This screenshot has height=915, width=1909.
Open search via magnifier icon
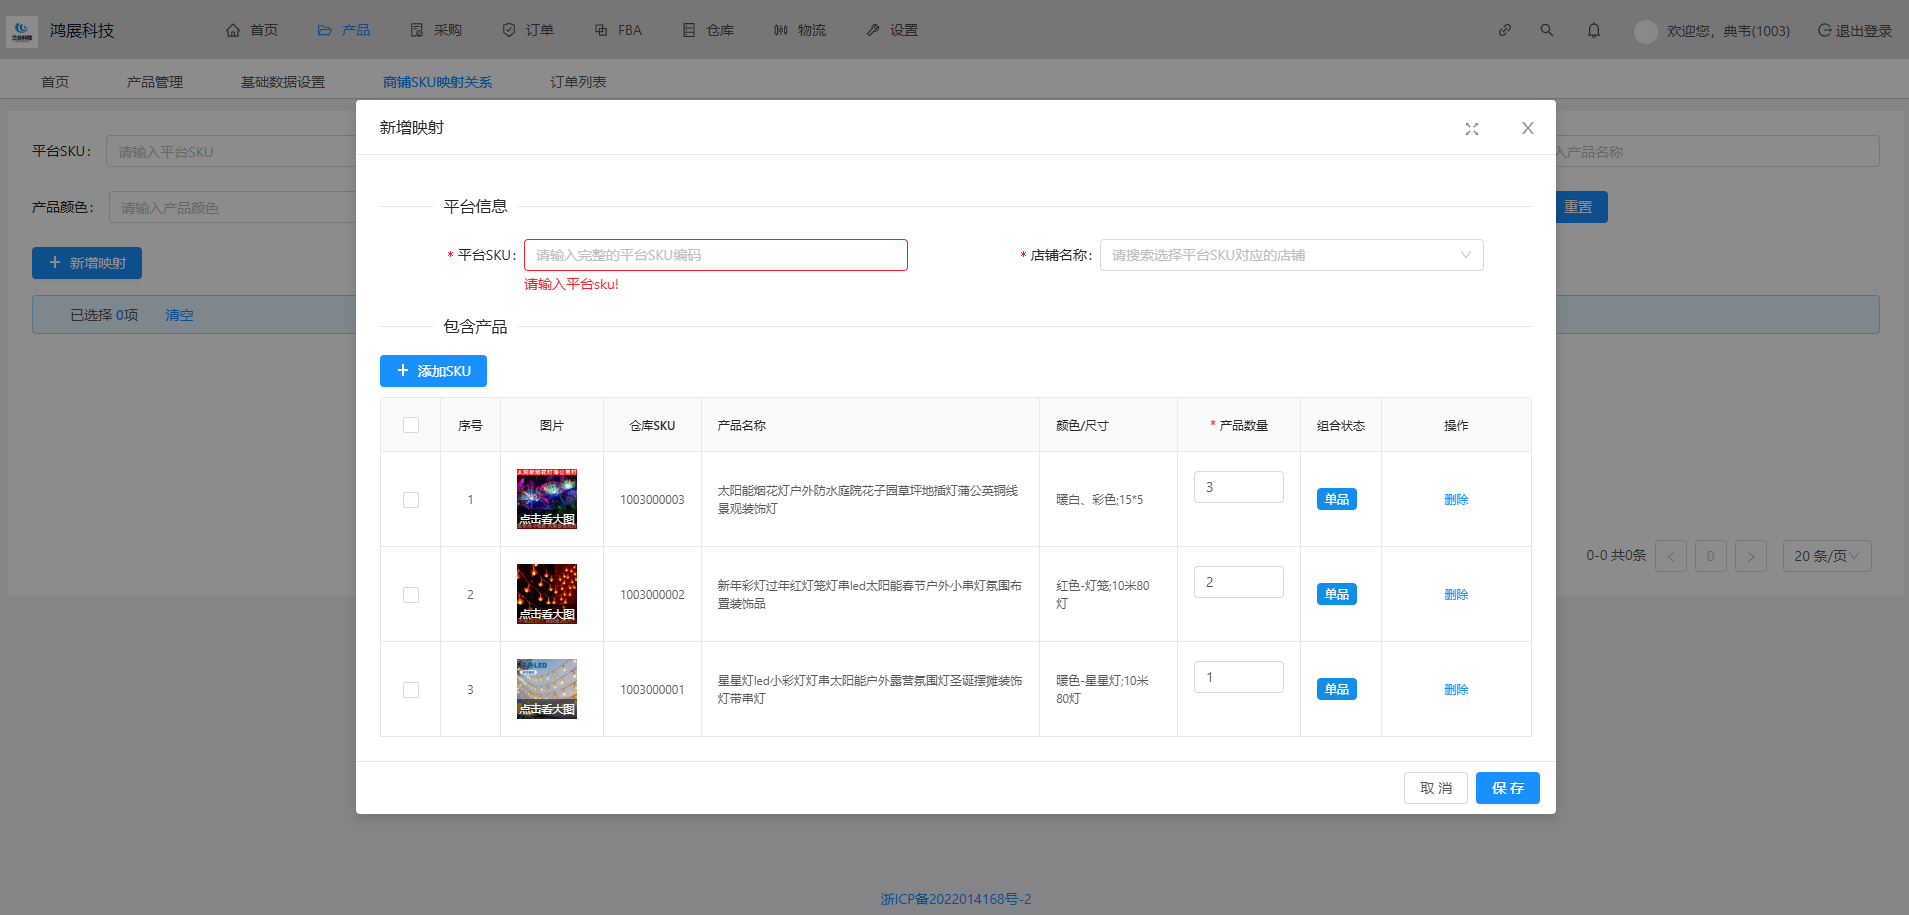point(1547,30)
